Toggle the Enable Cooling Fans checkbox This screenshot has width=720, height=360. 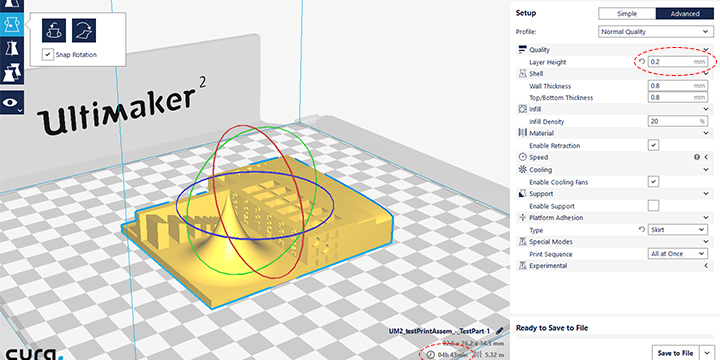coord(653,181)
